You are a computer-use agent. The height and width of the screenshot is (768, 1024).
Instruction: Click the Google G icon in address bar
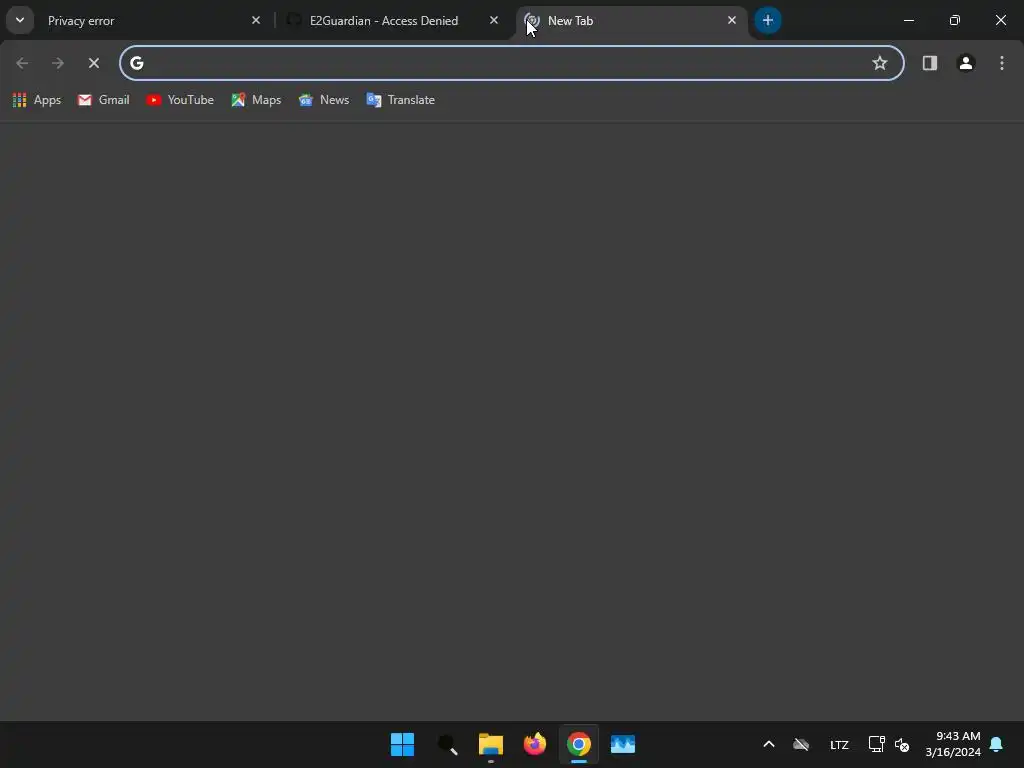click(x=136, y=63)
